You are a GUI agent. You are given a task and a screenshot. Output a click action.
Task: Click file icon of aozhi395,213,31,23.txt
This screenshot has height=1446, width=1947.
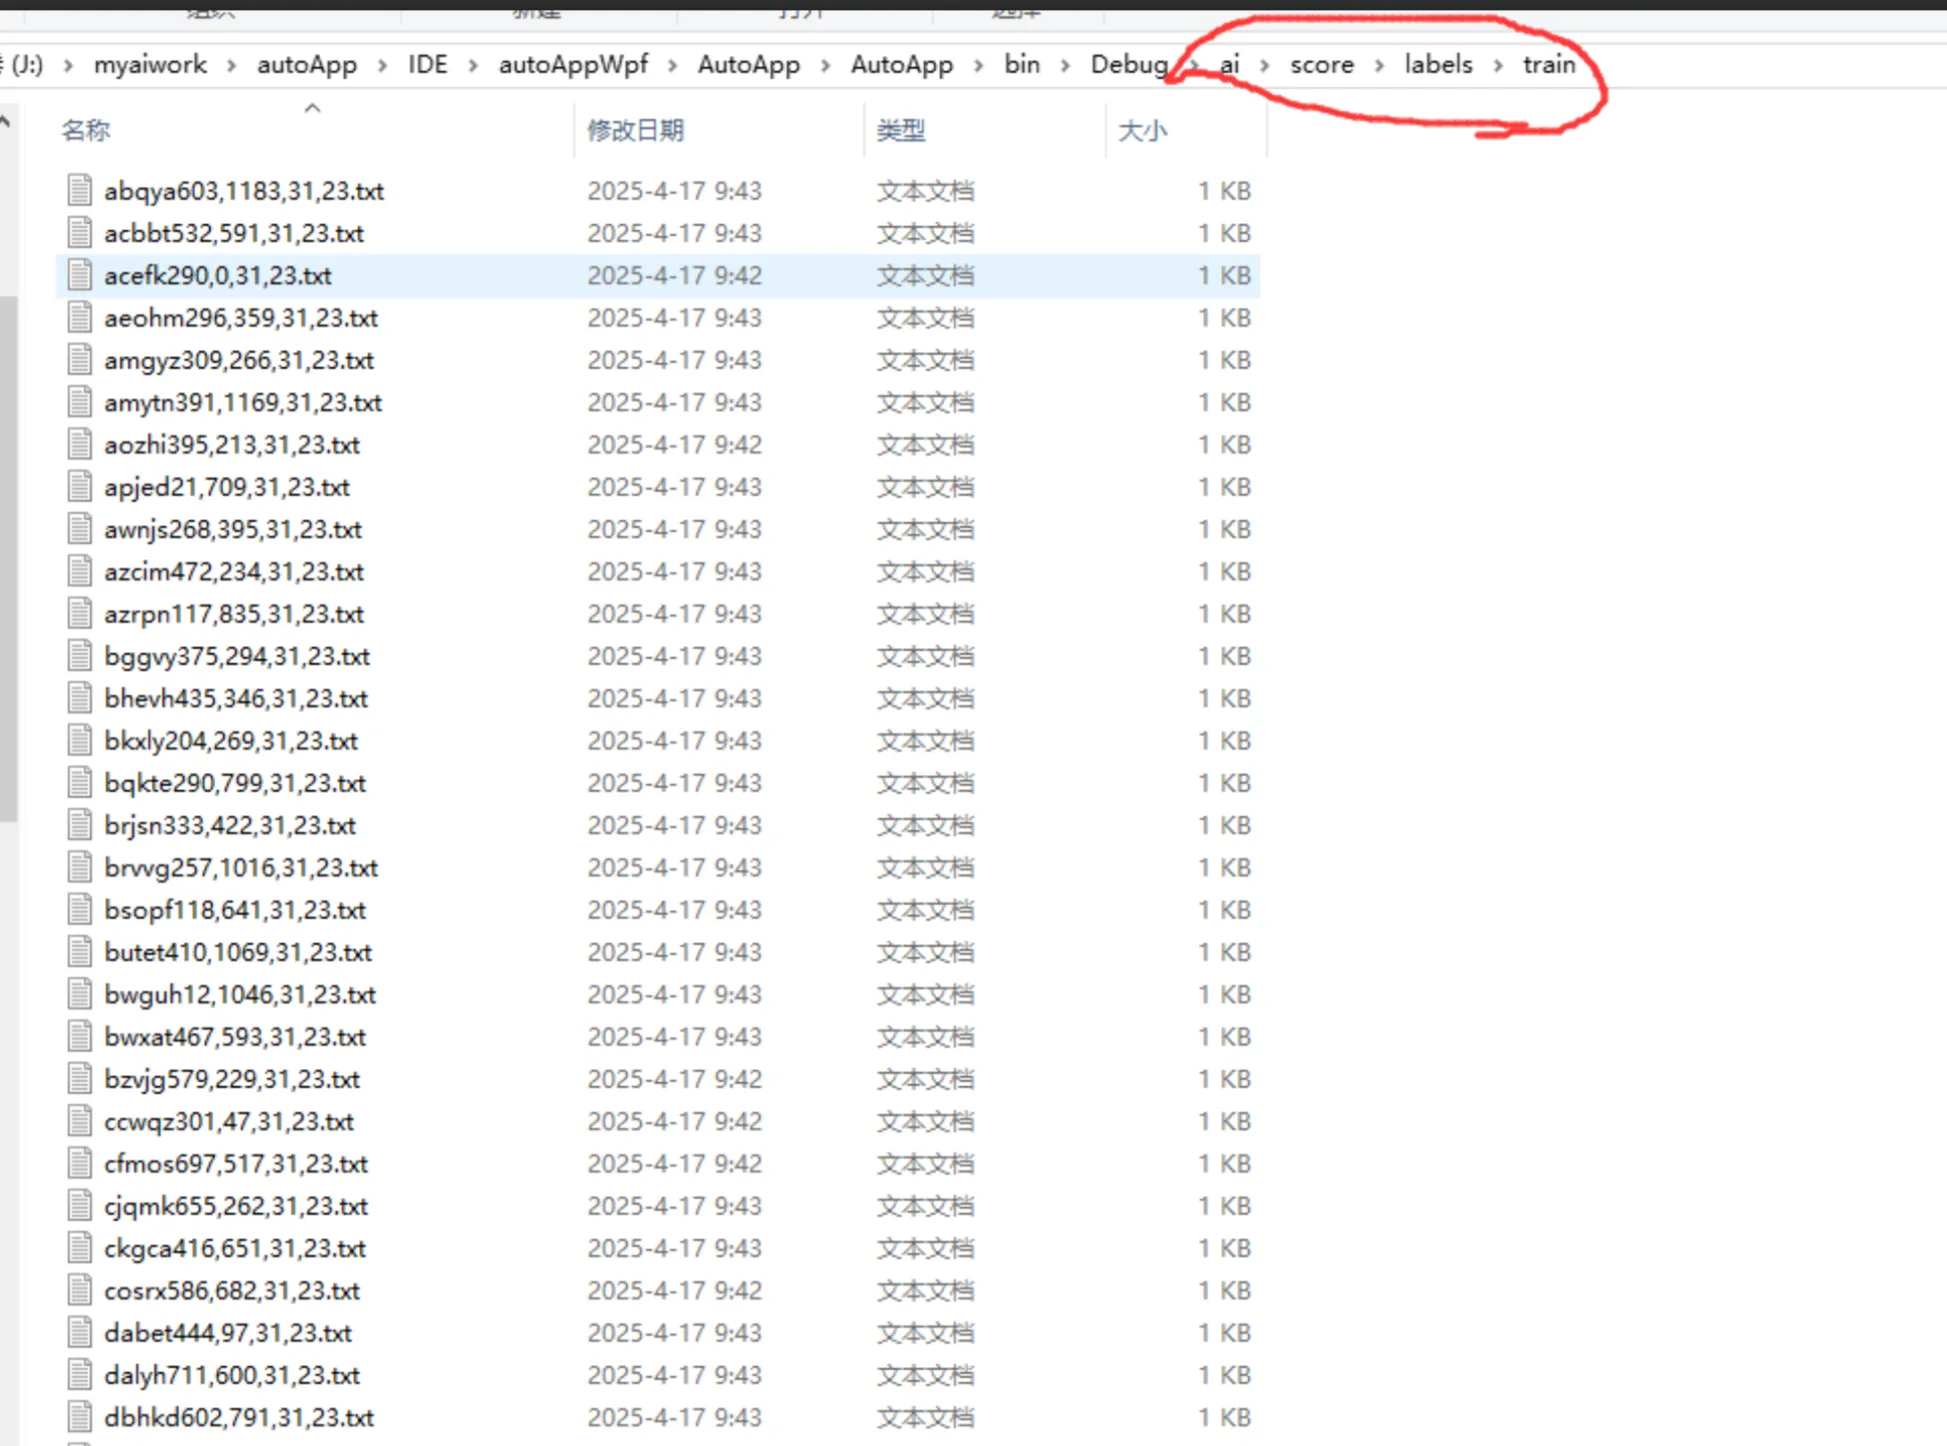80,444
